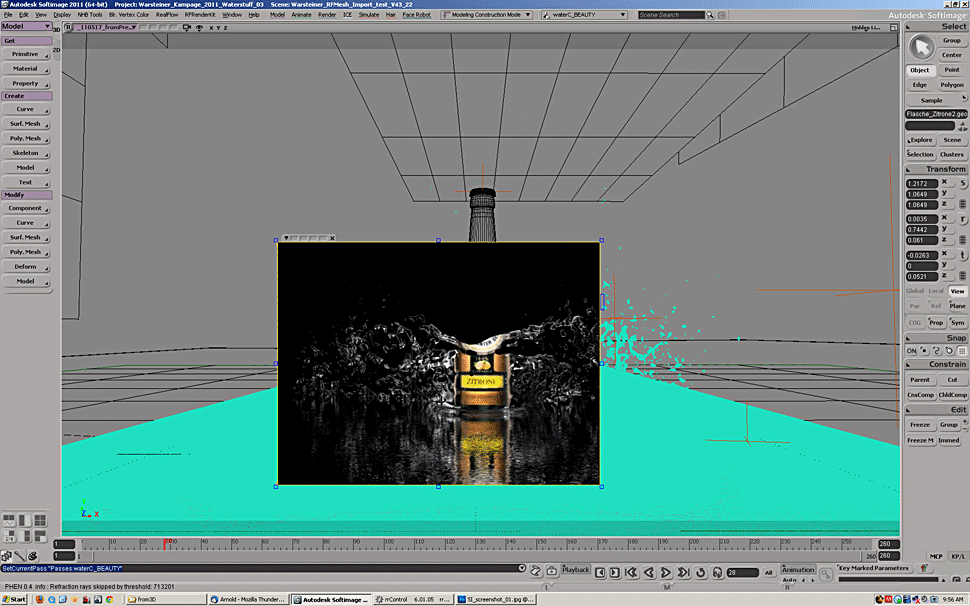Click the snake icon in the command bar
This screenshot has height=606, width=970.
(536, 571)
